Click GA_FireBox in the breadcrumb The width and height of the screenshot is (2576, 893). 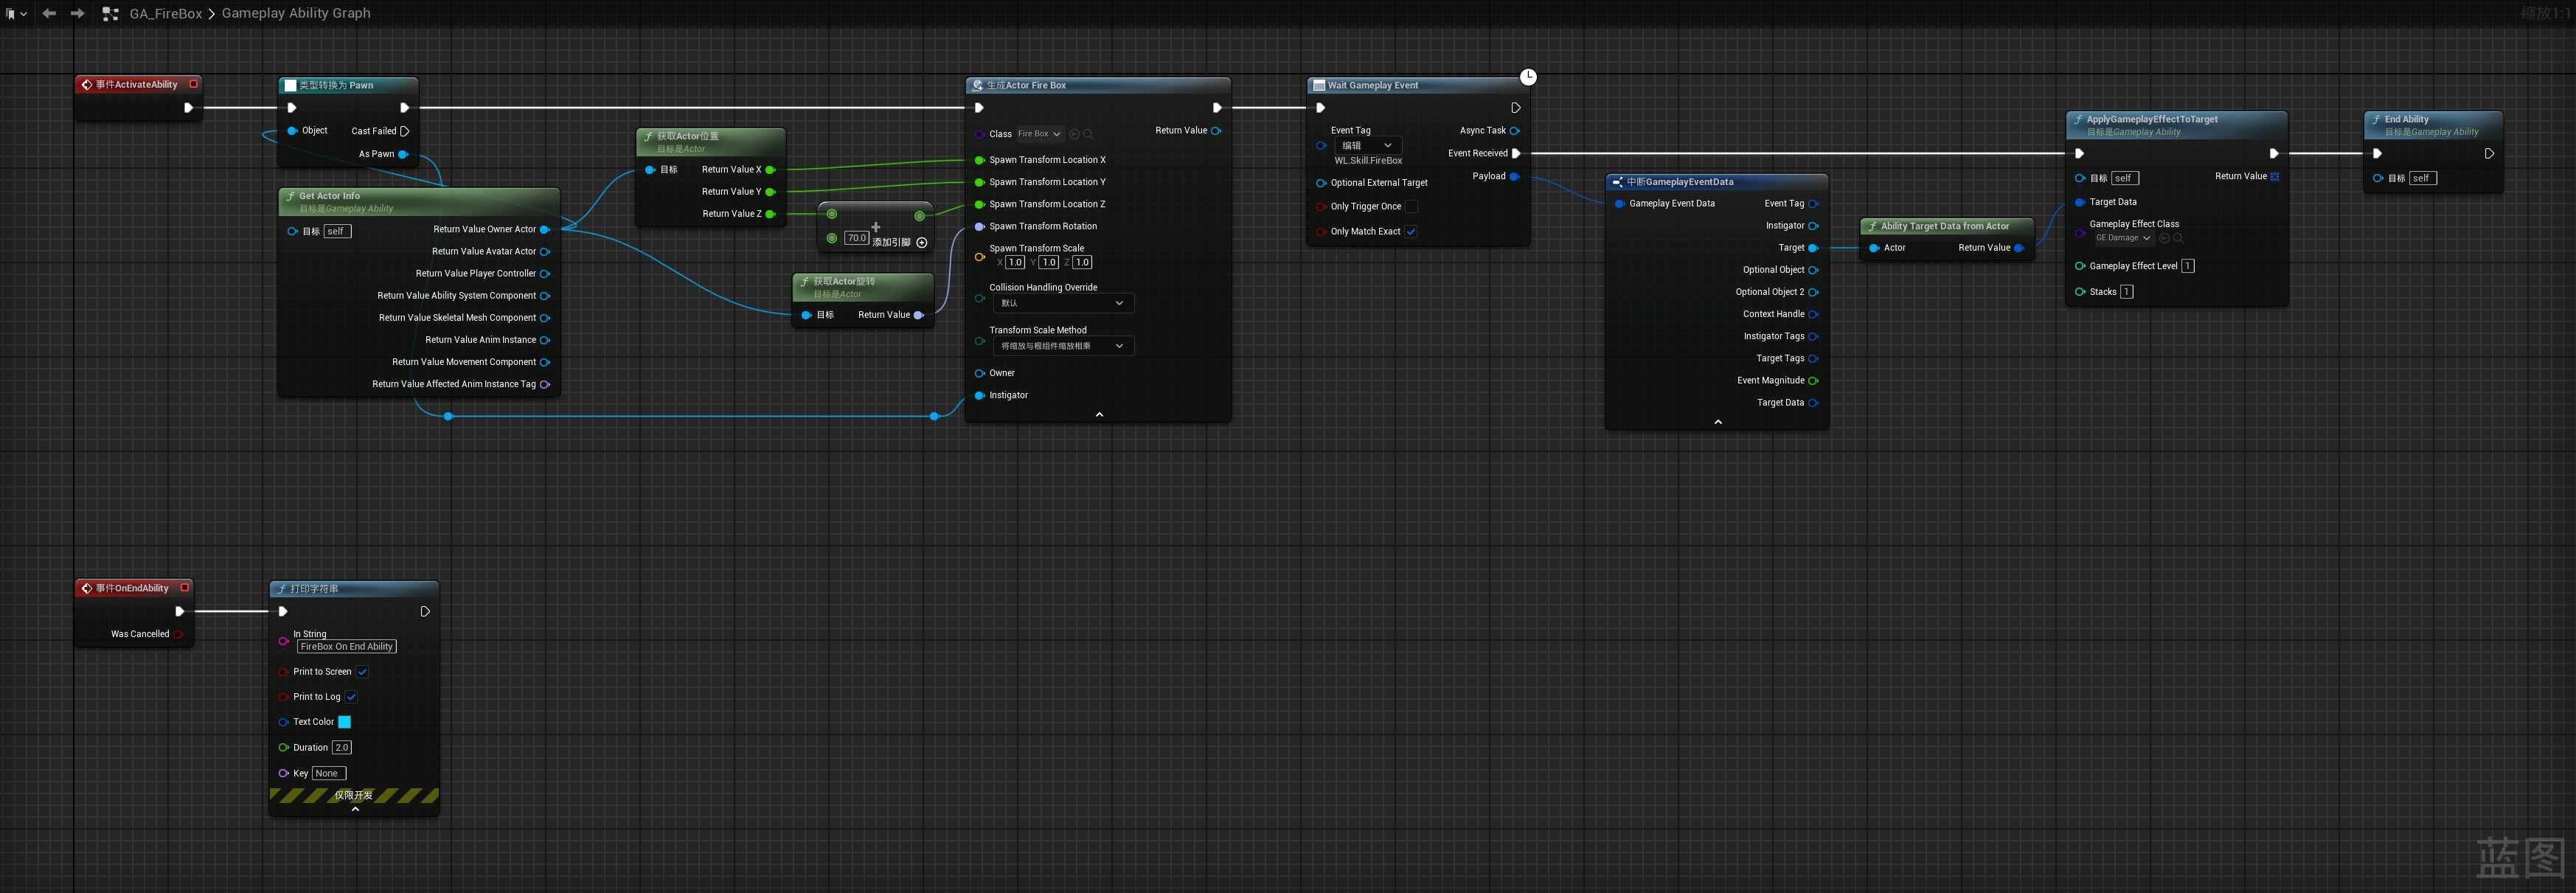(x=166, y=13)
